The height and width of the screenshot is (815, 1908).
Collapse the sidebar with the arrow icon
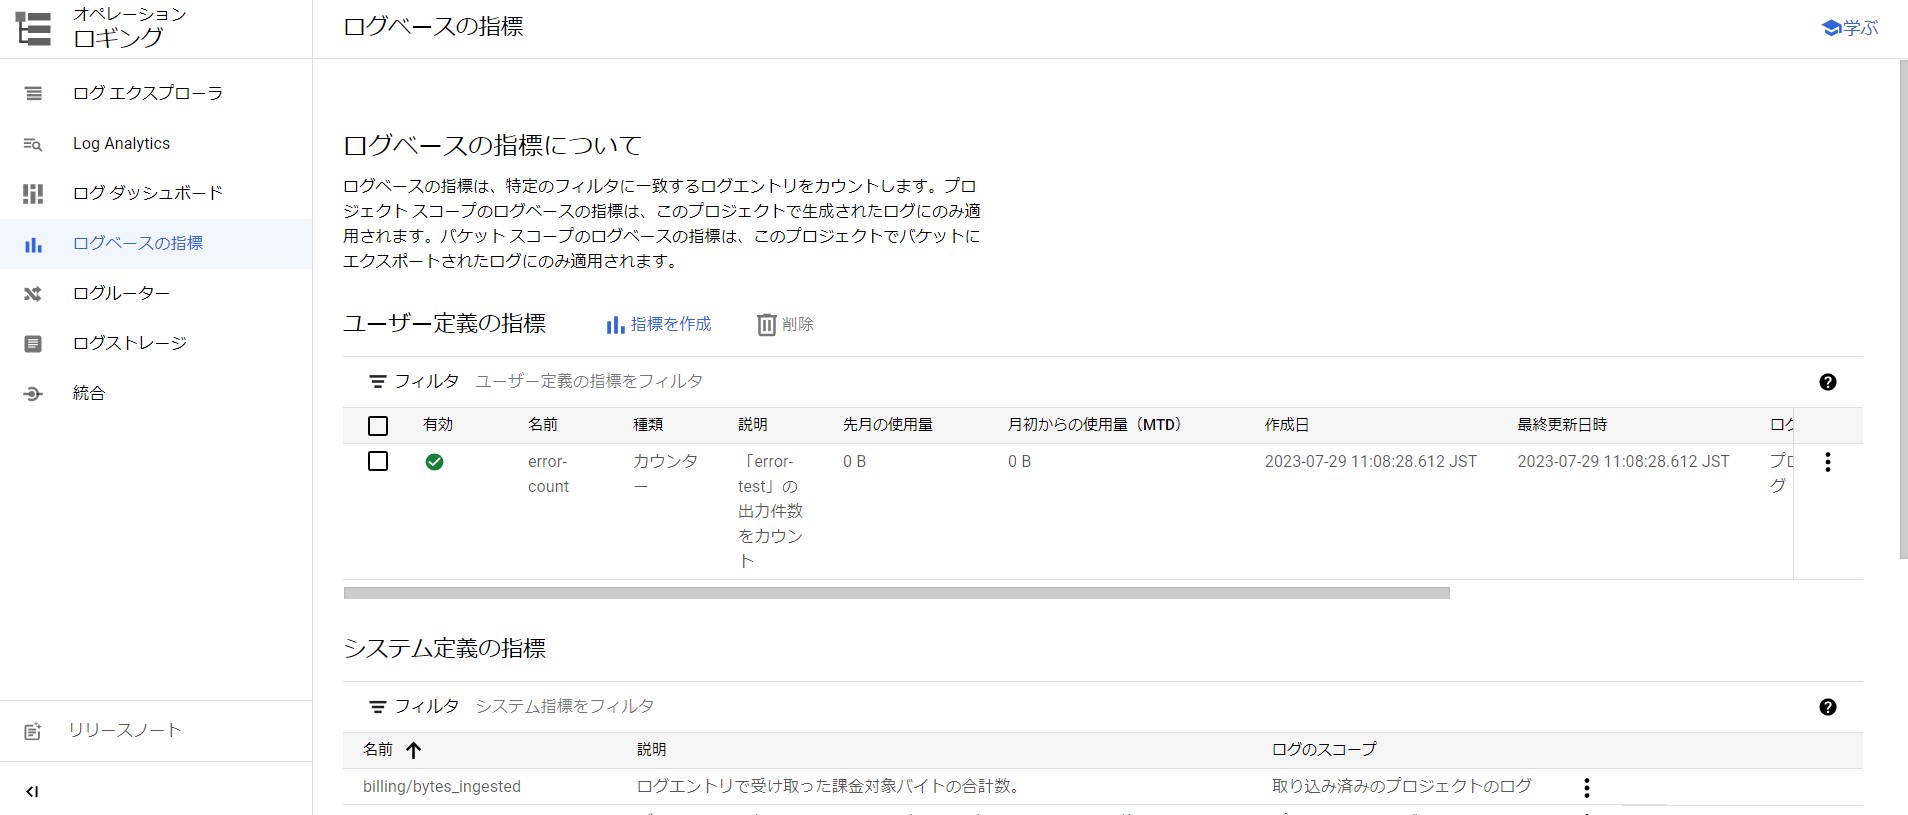[x=32, y=792]
